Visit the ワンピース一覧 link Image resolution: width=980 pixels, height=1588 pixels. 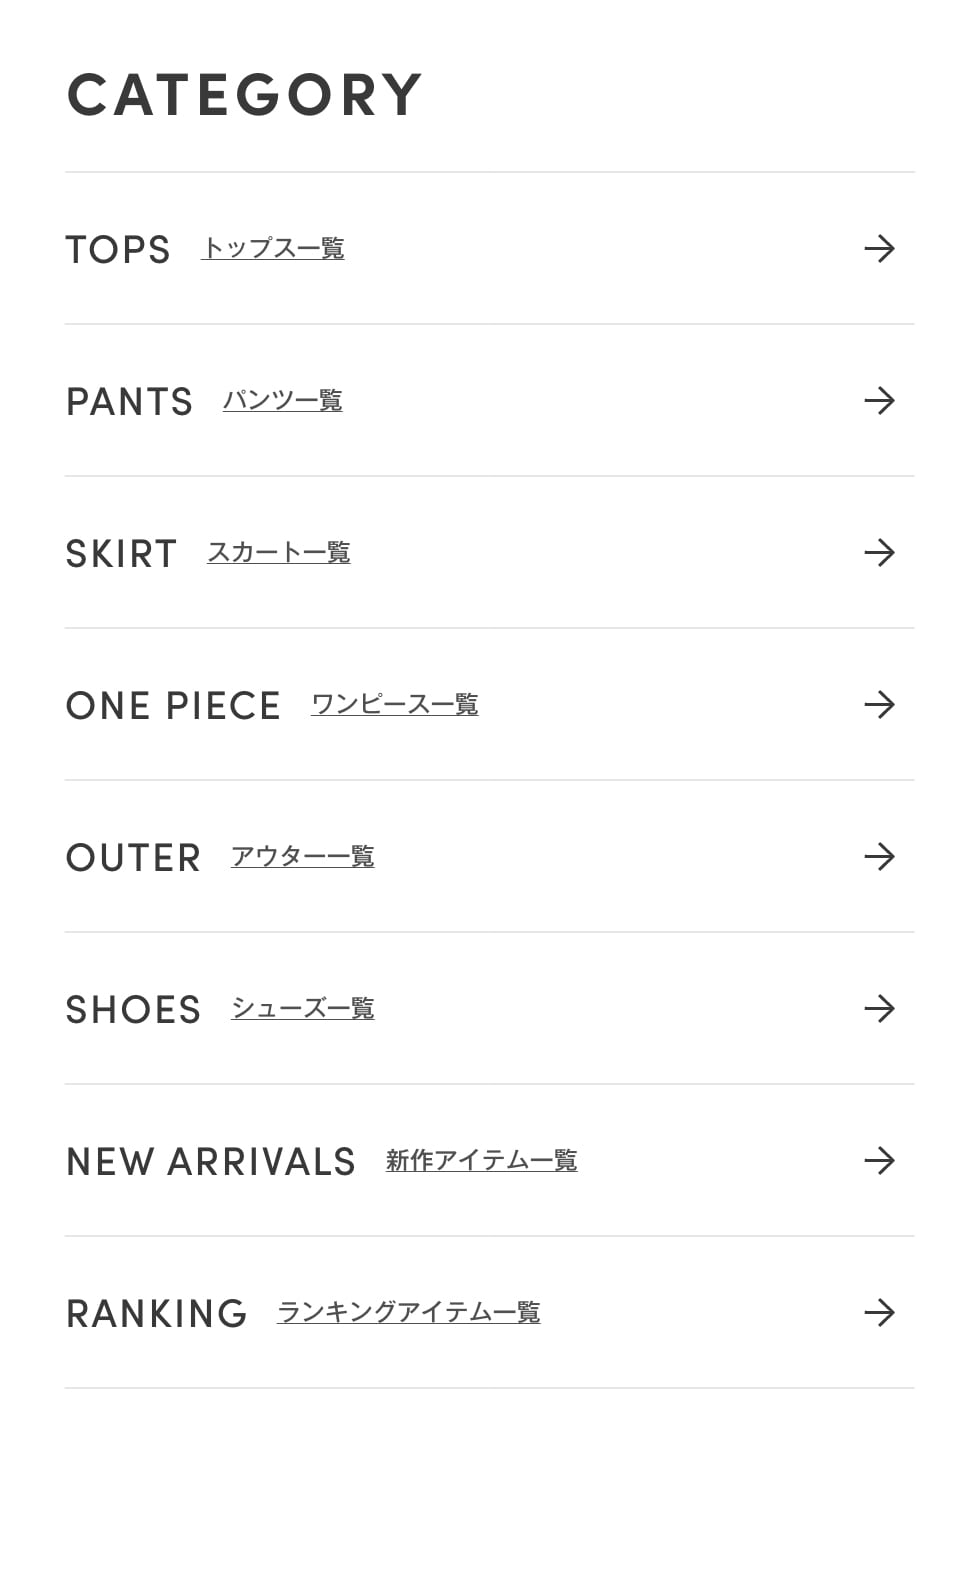pyautogui.click(x=394, y=705)
